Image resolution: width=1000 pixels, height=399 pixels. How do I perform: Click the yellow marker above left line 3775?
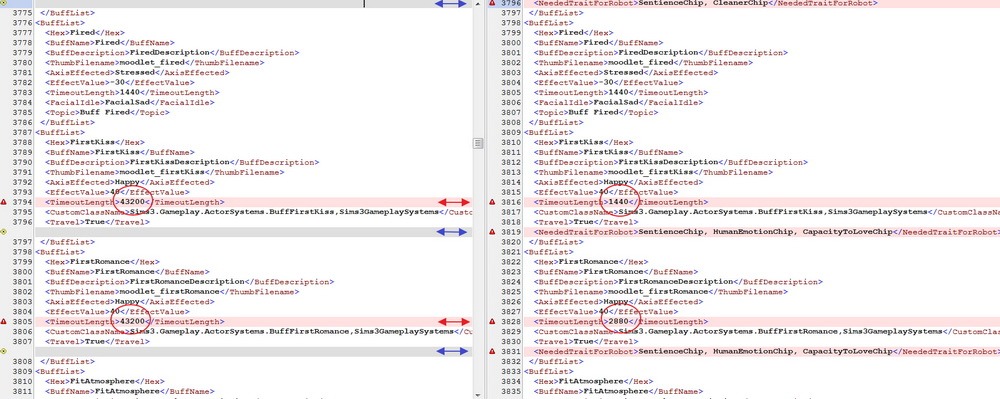click(x=4, y=3)
